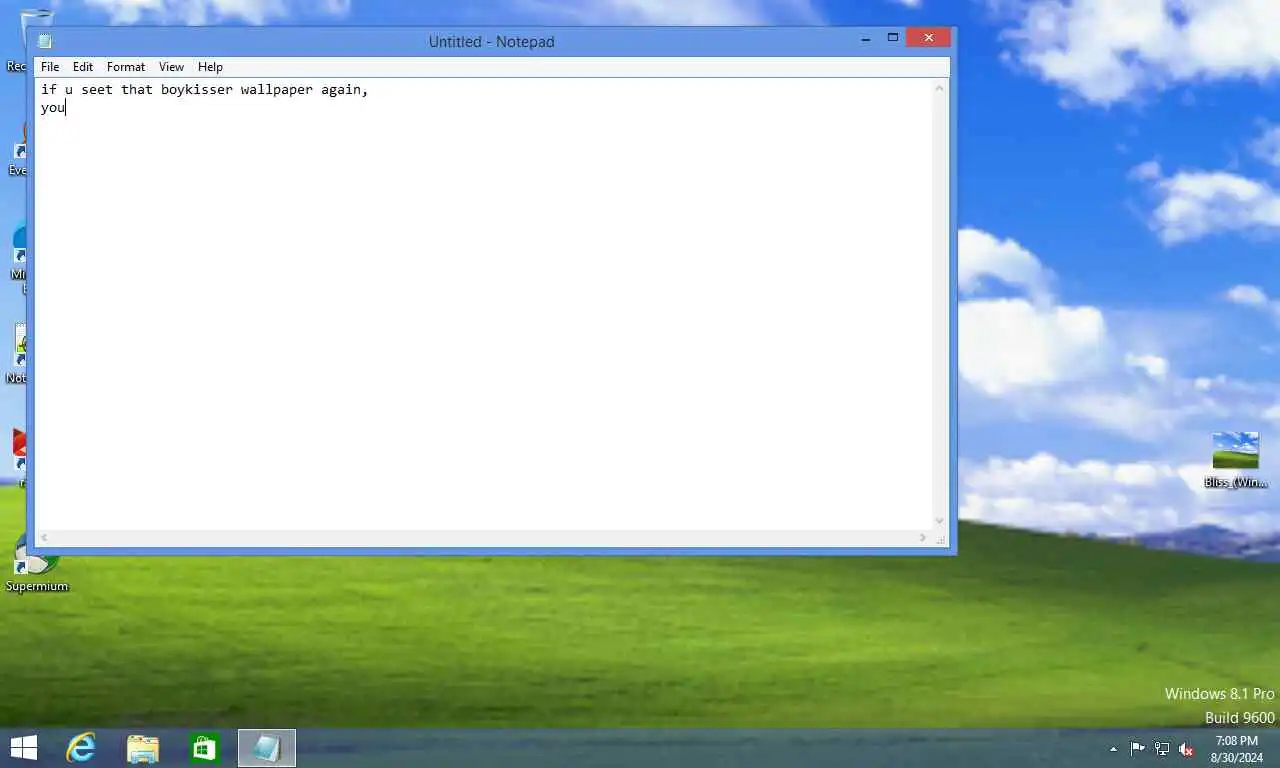Click the Notepad taskbar button
Screen dimensions: 1280x768
pyautogui.click(x=267, y=748)
